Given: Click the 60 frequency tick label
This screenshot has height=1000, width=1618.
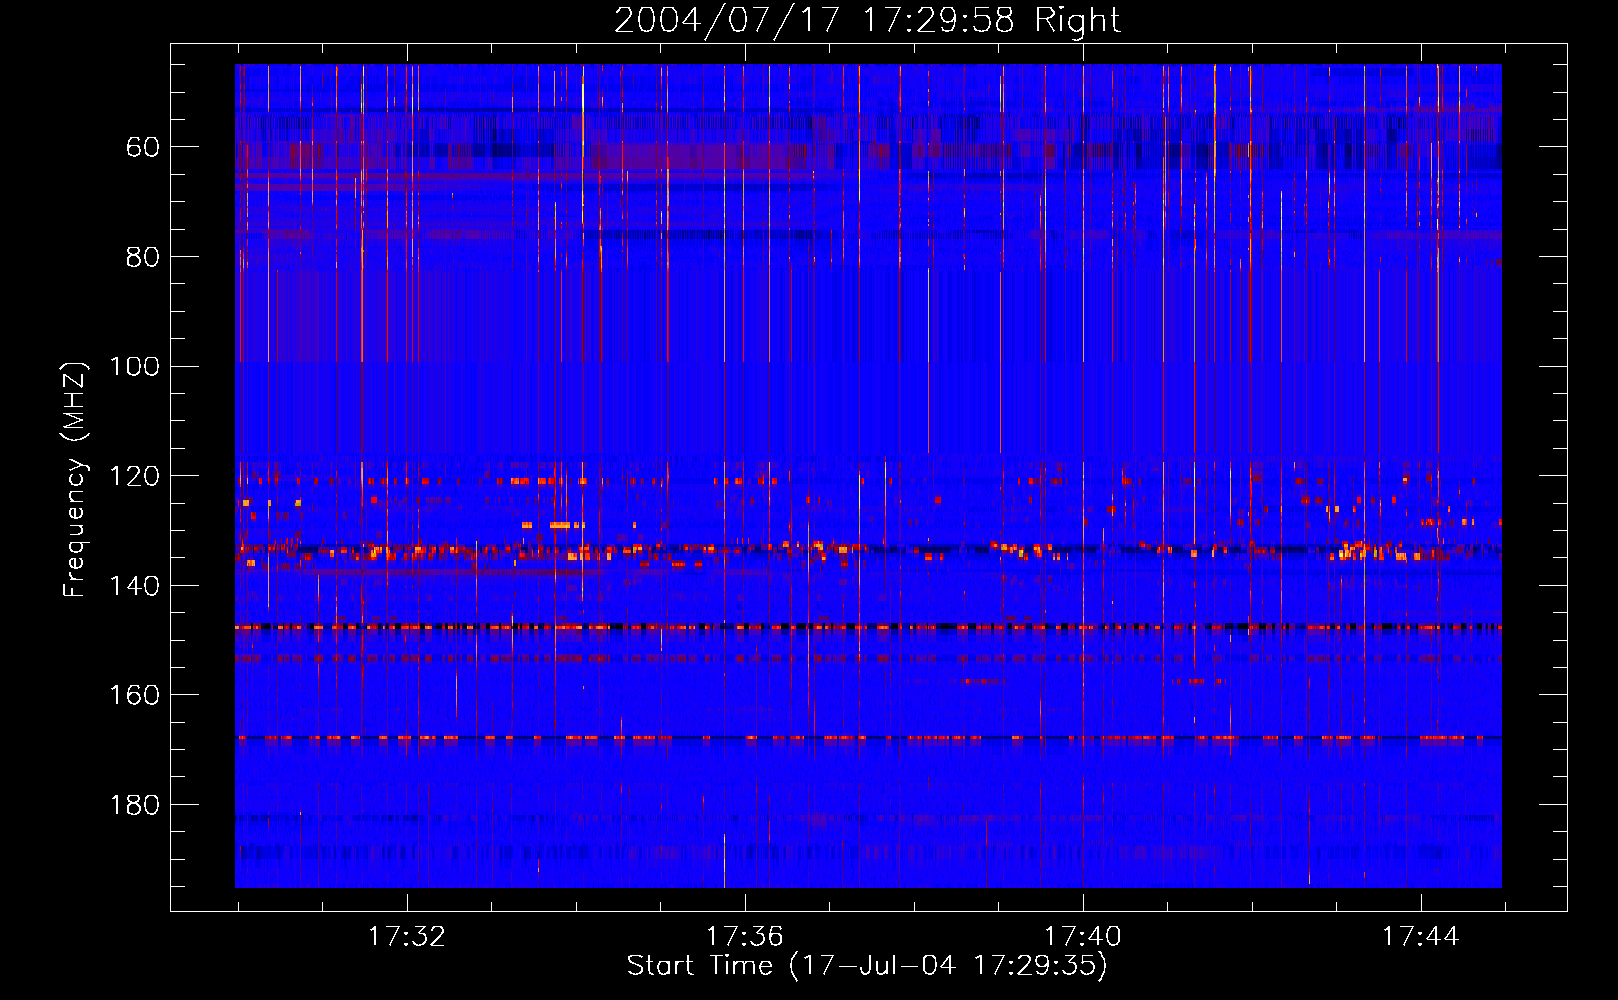Looking at the screenshot, I should tap(143, 147).
